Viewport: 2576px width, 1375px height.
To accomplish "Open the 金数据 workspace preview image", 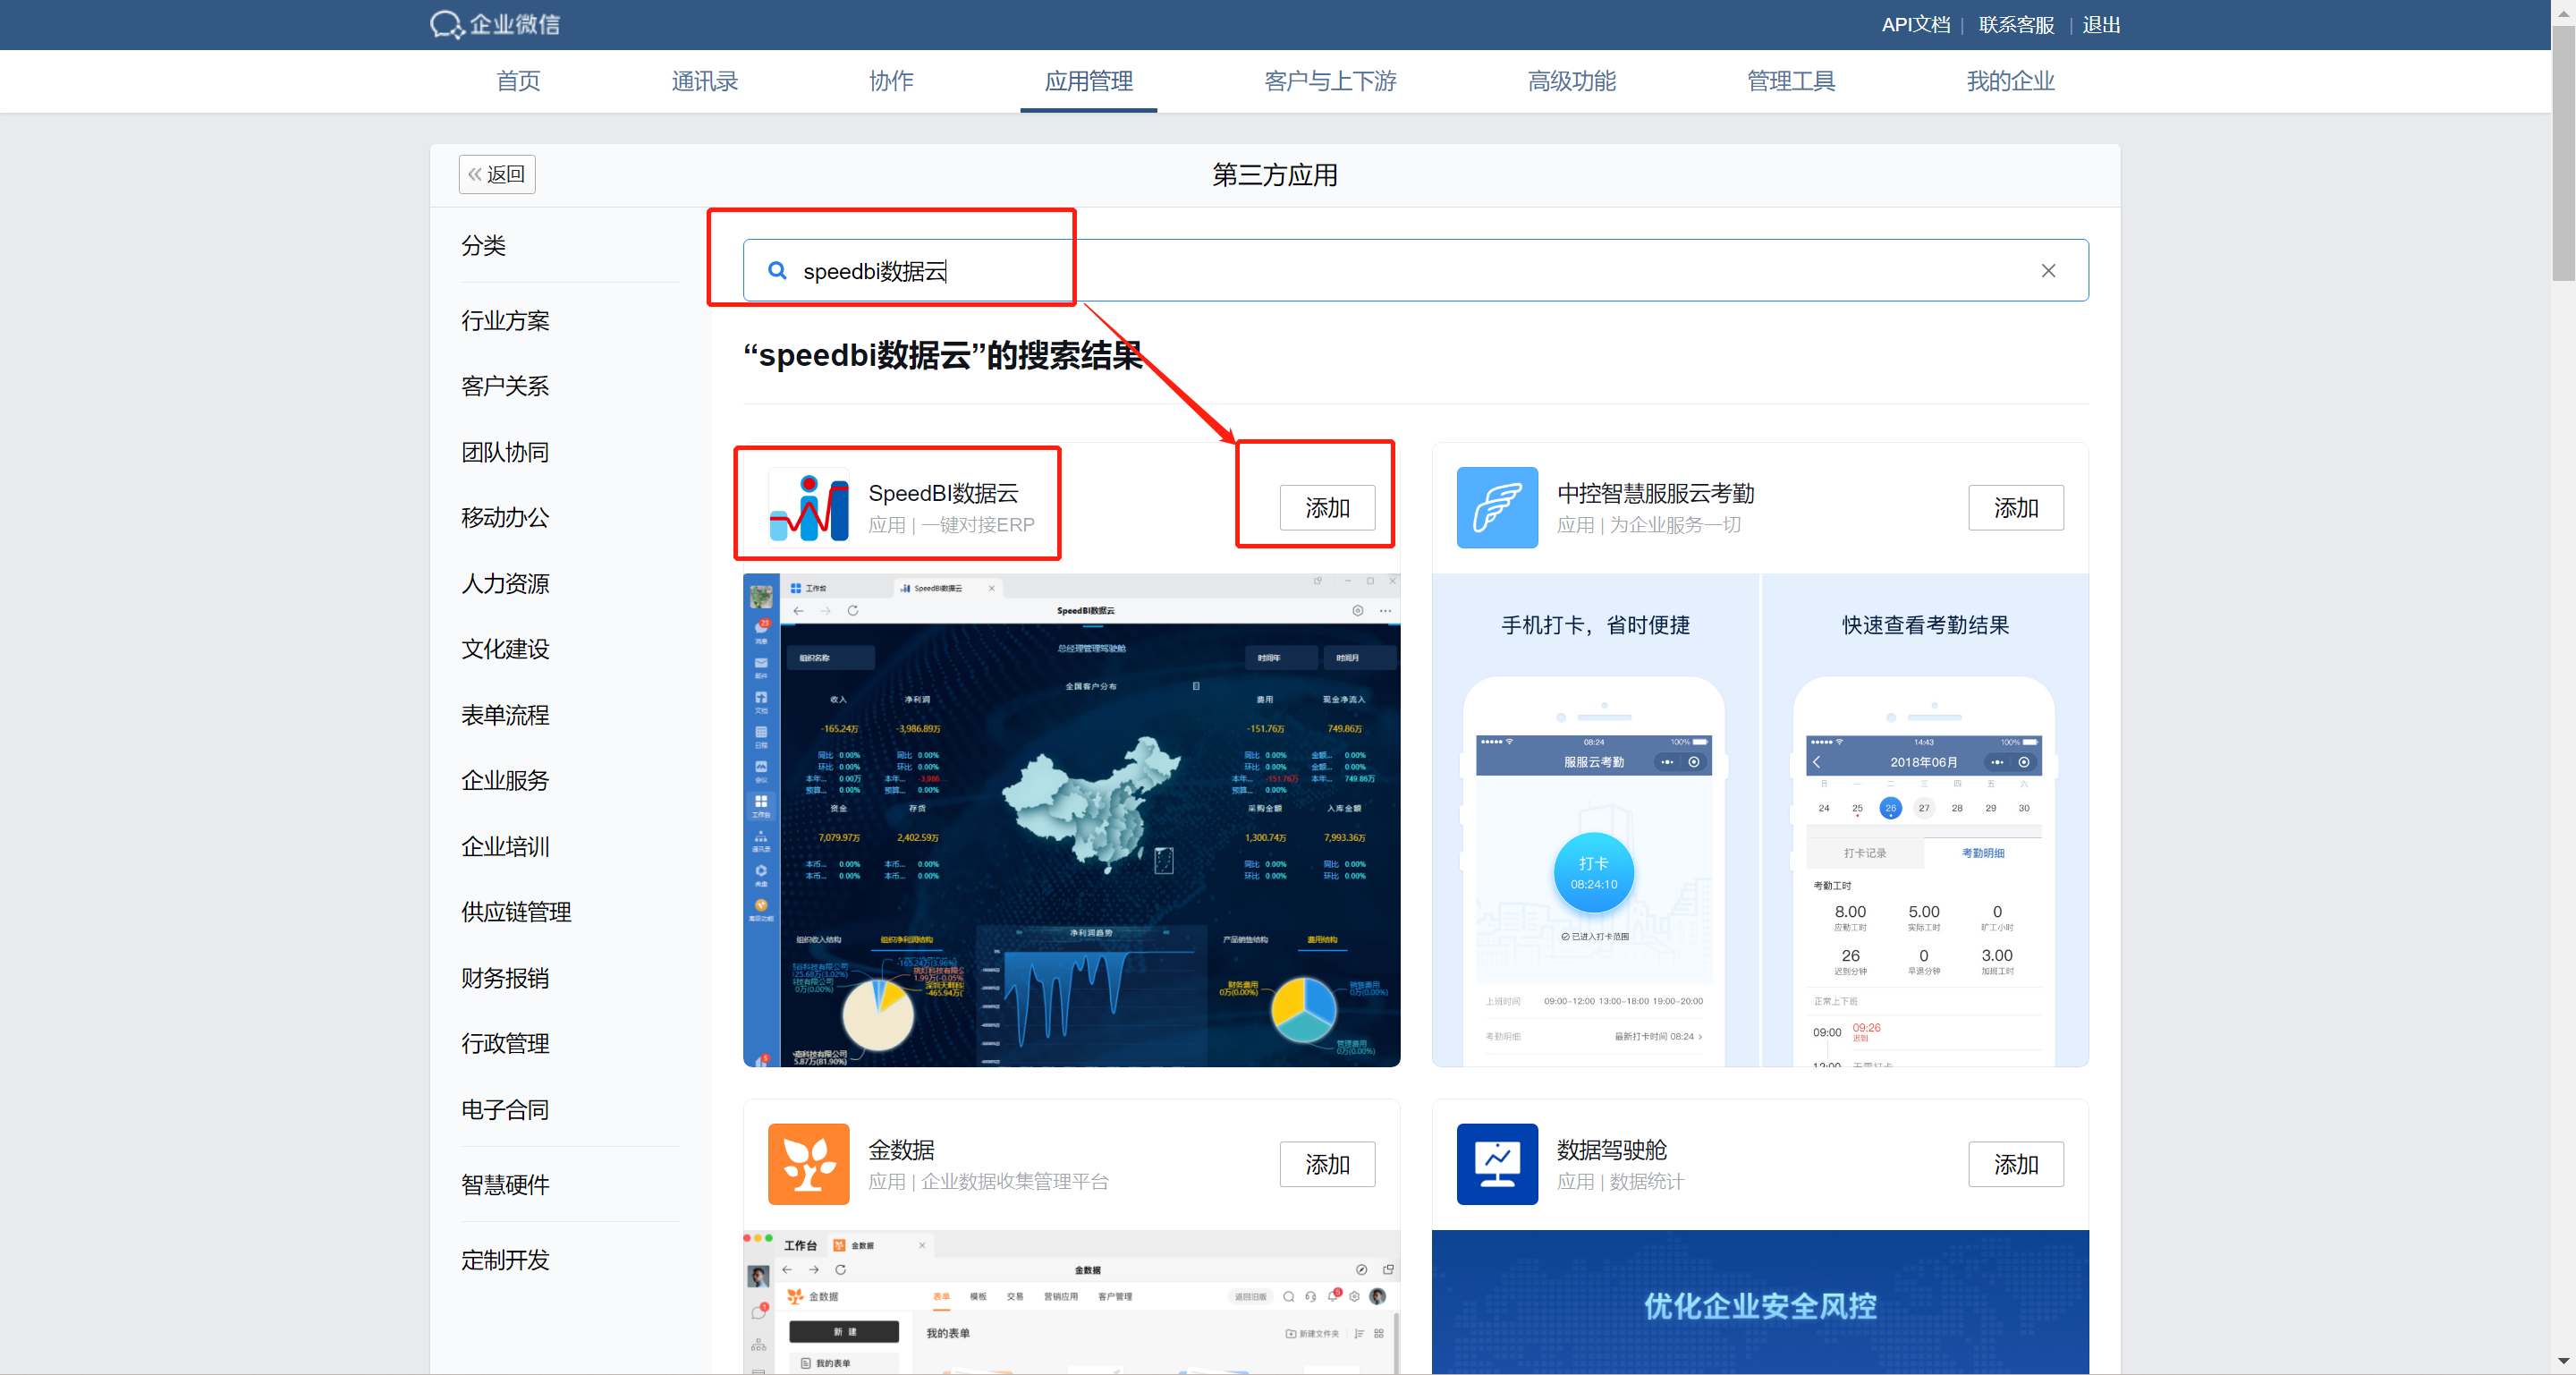I will click(1071, 1302).
